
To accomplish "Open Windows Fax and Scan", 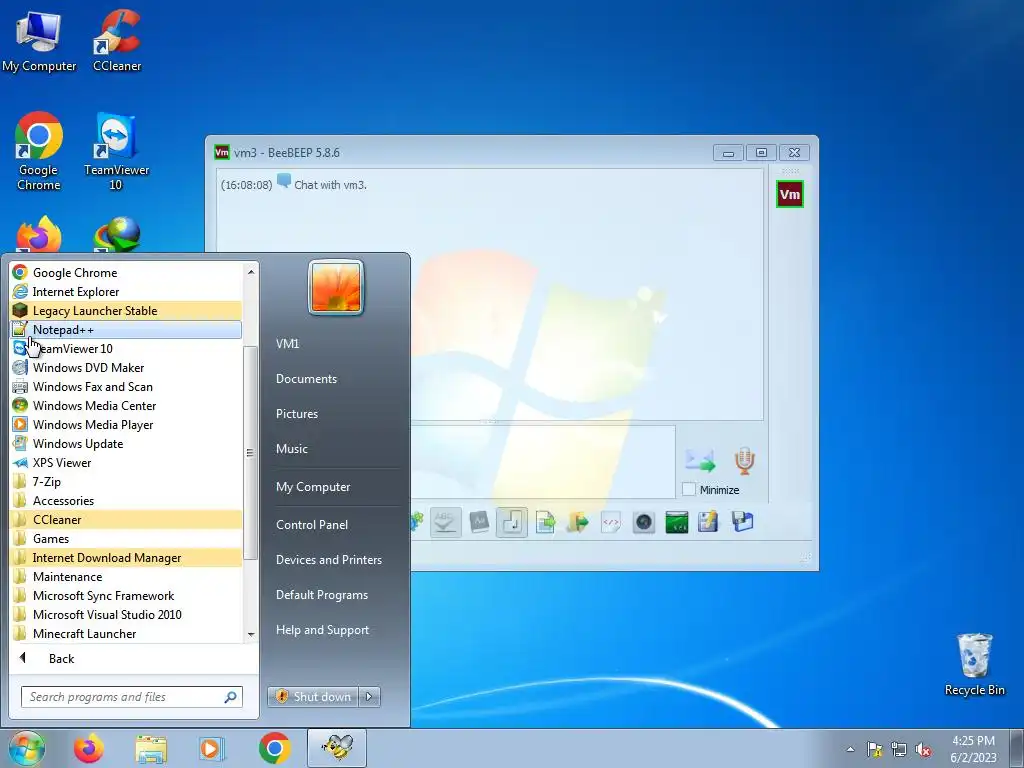I will pos(126,387).
